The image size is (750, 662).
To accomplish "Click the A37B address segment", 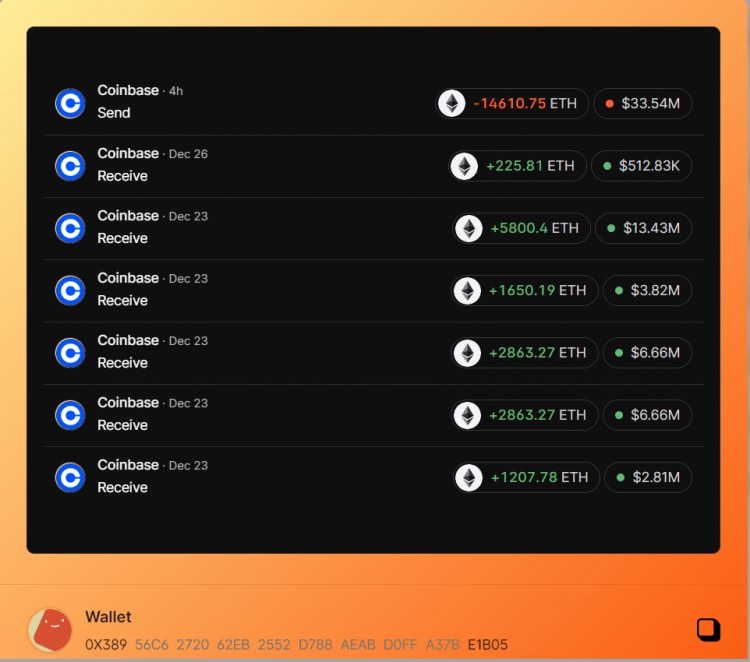I will tap(442, 645).
